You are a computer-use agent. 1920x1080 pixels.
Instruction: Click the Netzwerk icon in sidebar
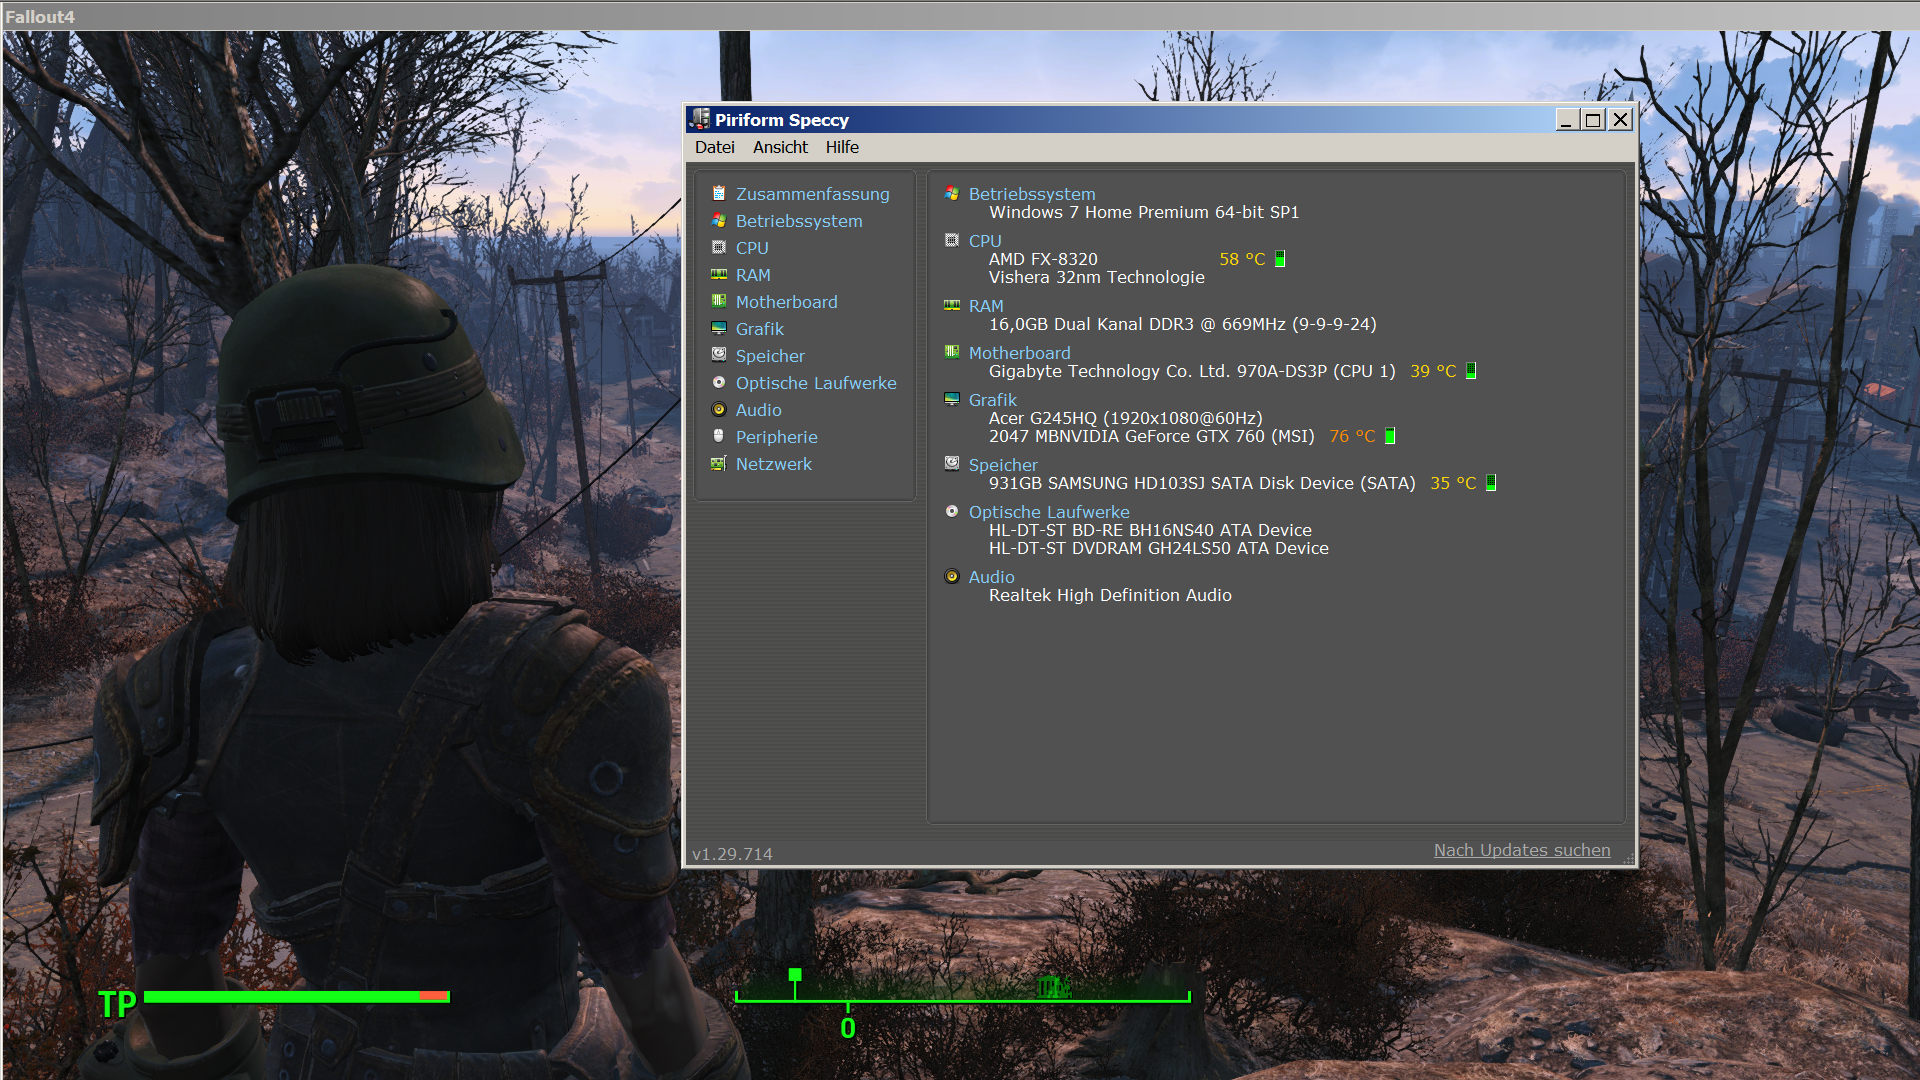pos(718,463)
